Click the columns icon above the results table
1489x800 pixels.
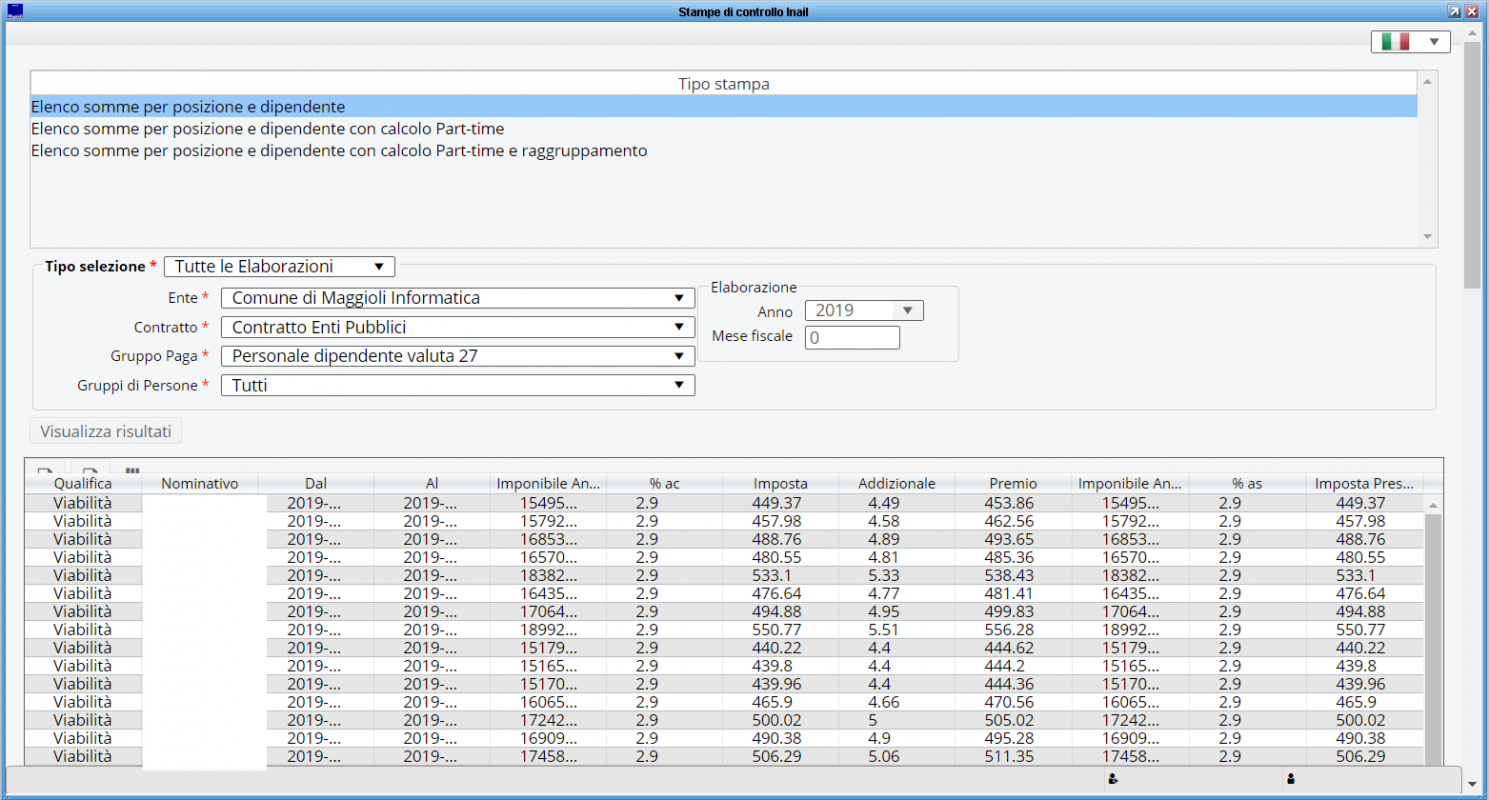tap(132, 469)
